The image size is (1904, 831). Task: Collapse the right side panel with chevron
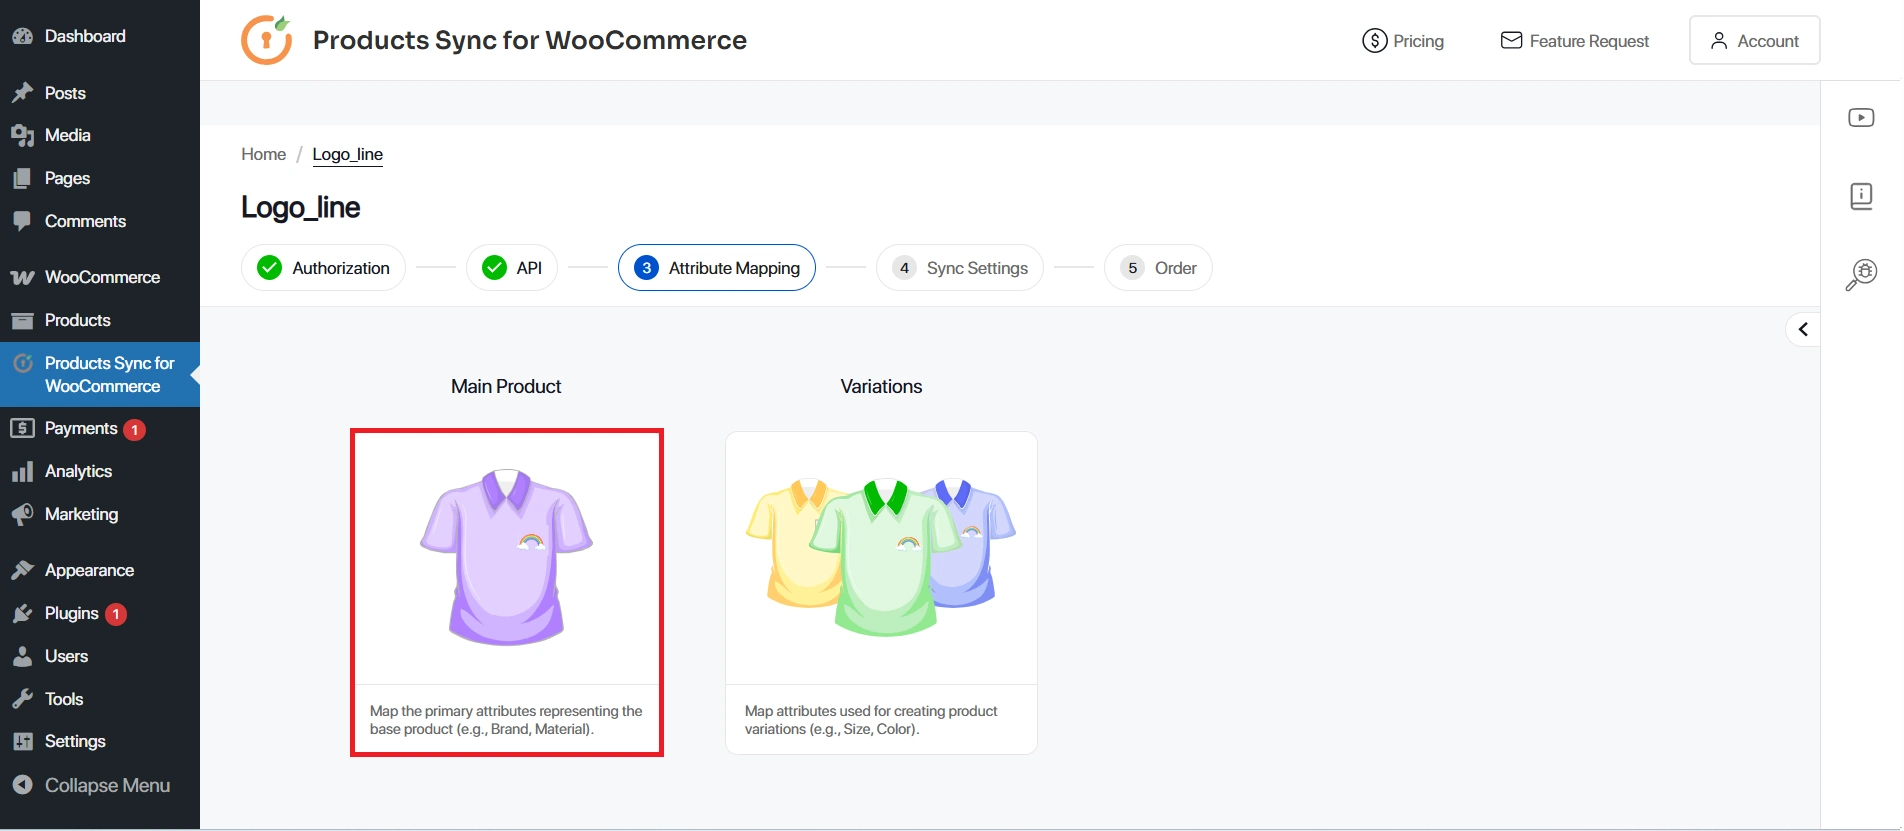click(x=1803, y=329)
